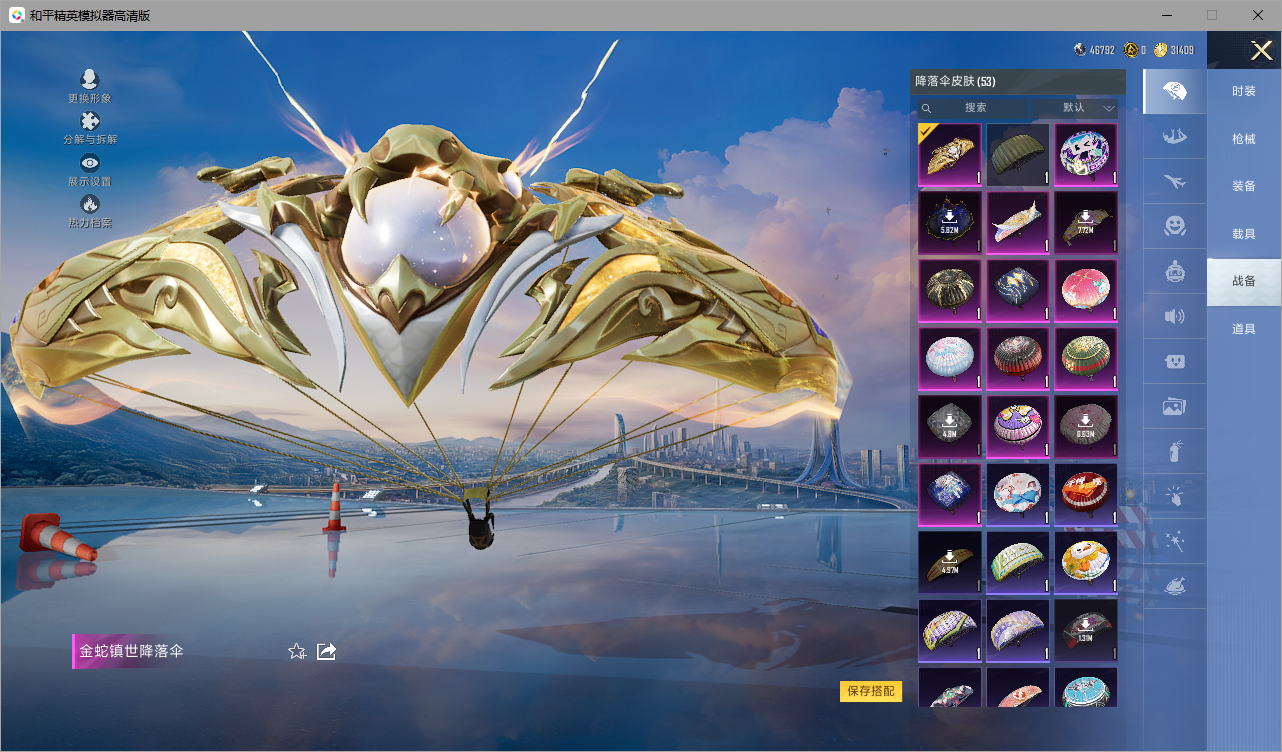Toggle 展示设置 eye display settings
This screenshot has height=752, width=1282.
(x=90, y=163)
